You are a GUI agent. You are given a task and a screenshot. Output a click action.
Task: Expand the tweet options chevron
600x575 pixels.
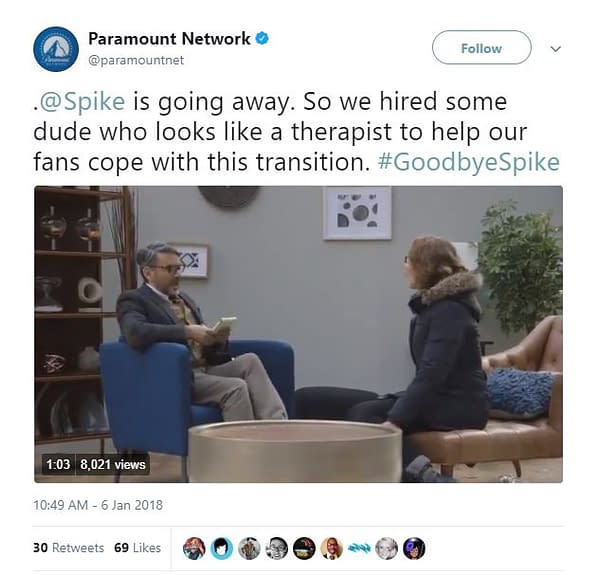[555, 49]
